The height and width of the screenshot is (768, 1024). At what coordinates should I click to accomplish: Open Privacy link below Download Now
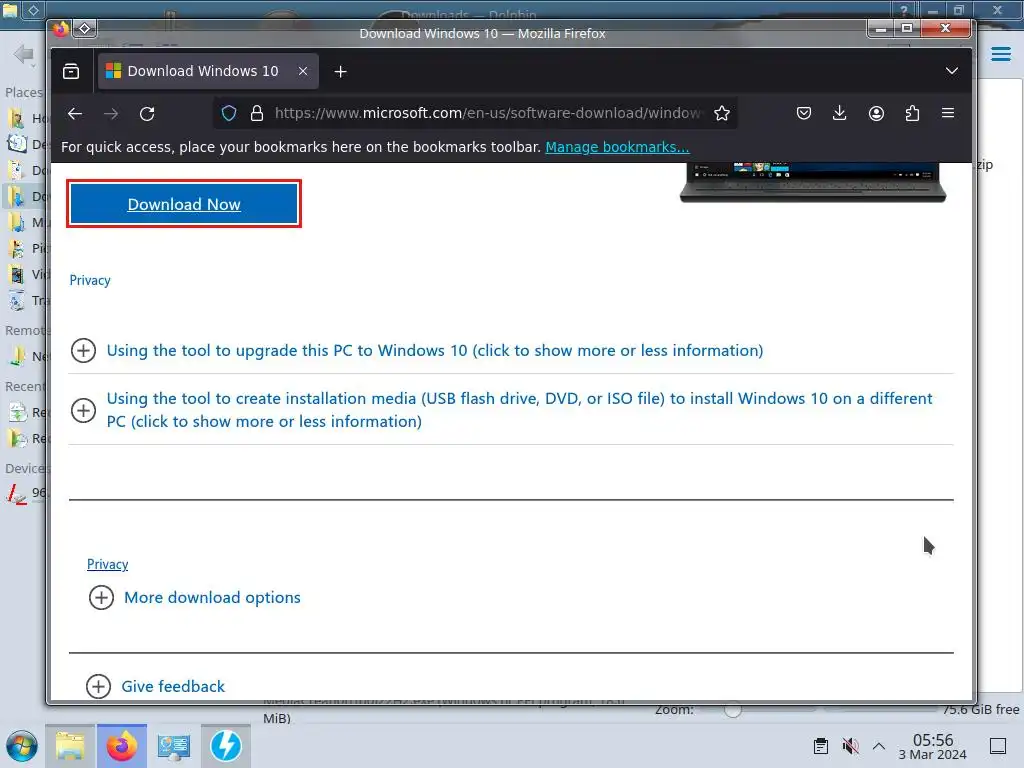[x=90, y=280]
